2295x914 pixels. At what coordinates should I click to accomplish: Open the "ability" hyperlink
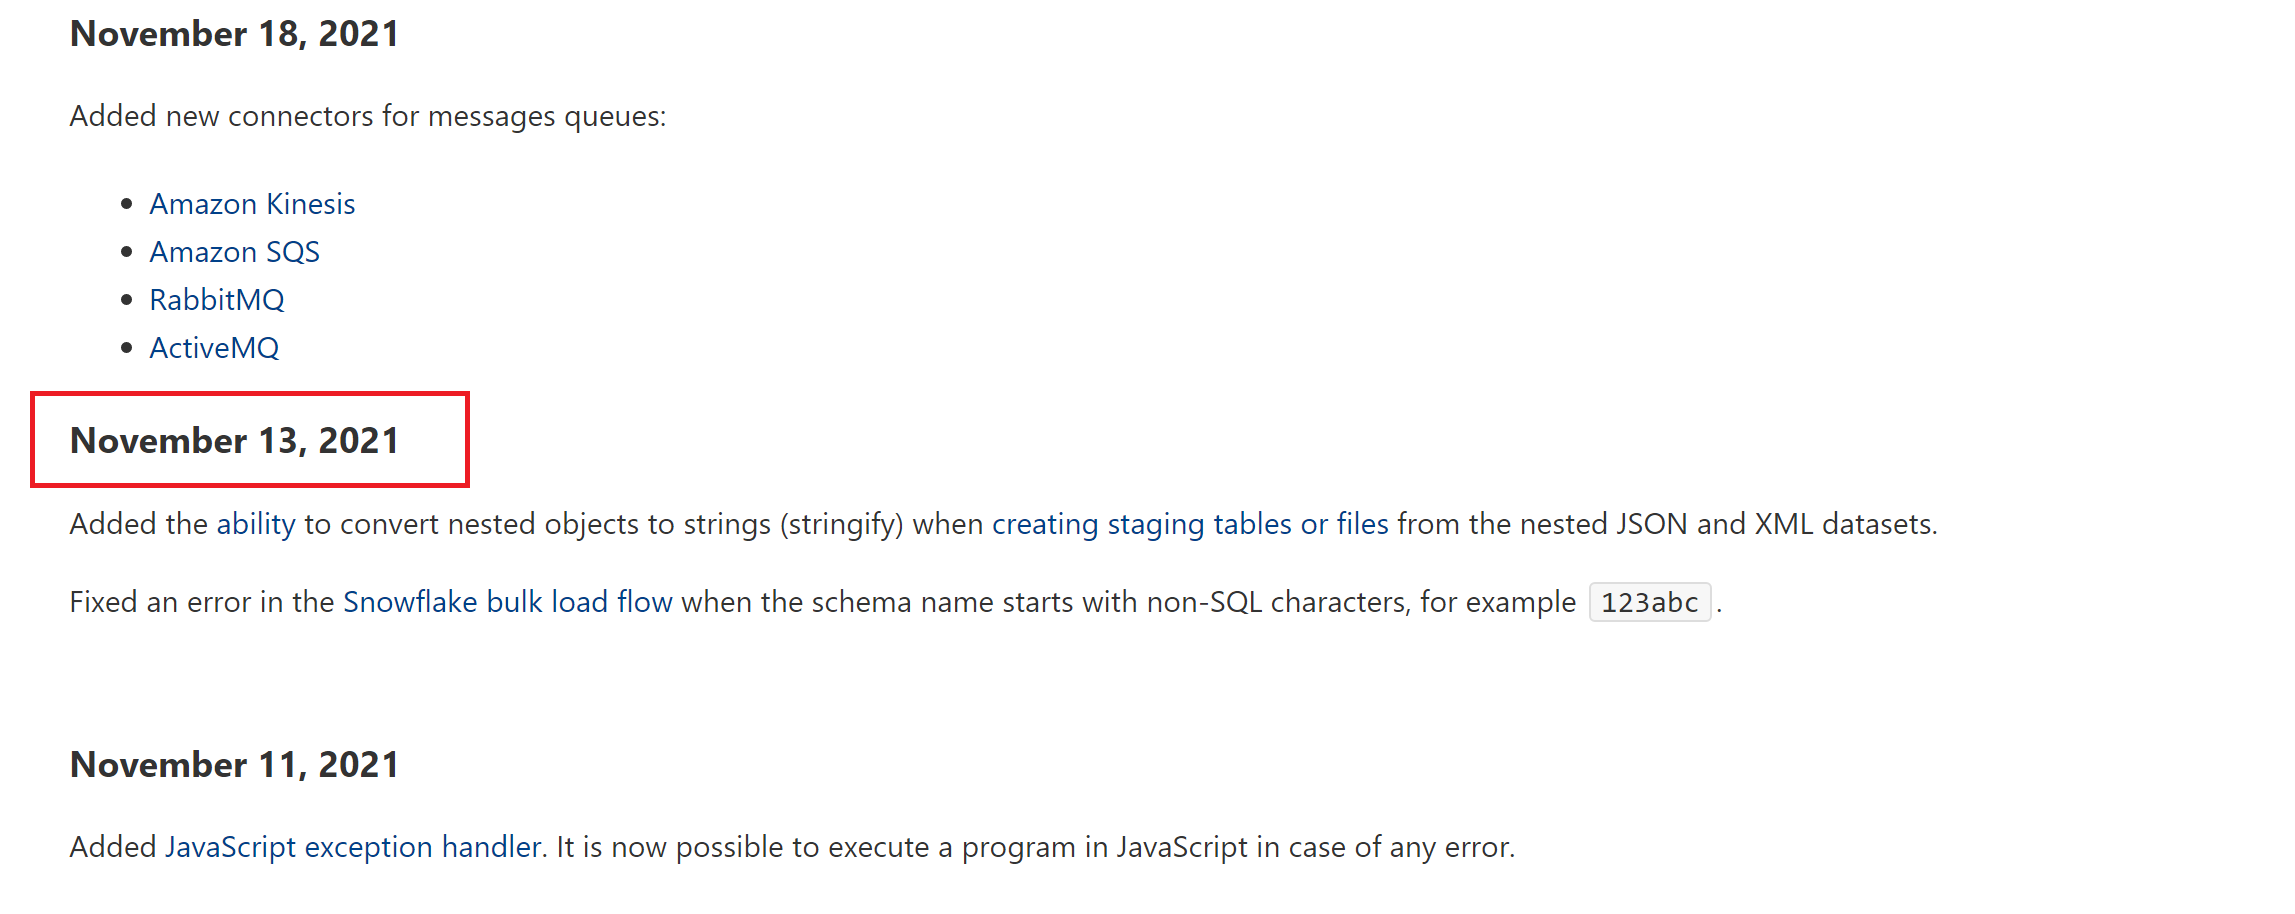point(256,524)
